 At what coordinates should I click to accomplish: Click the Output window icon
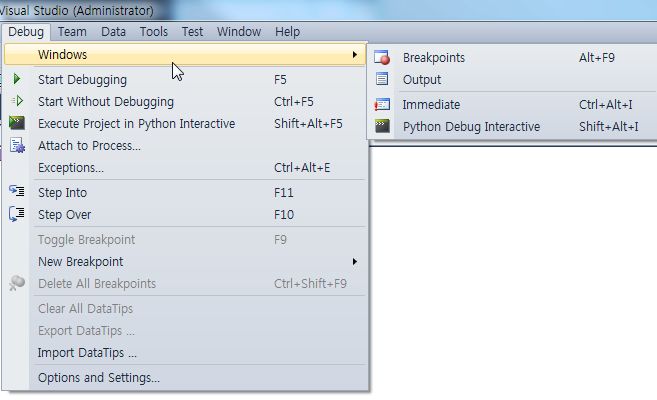382,79
